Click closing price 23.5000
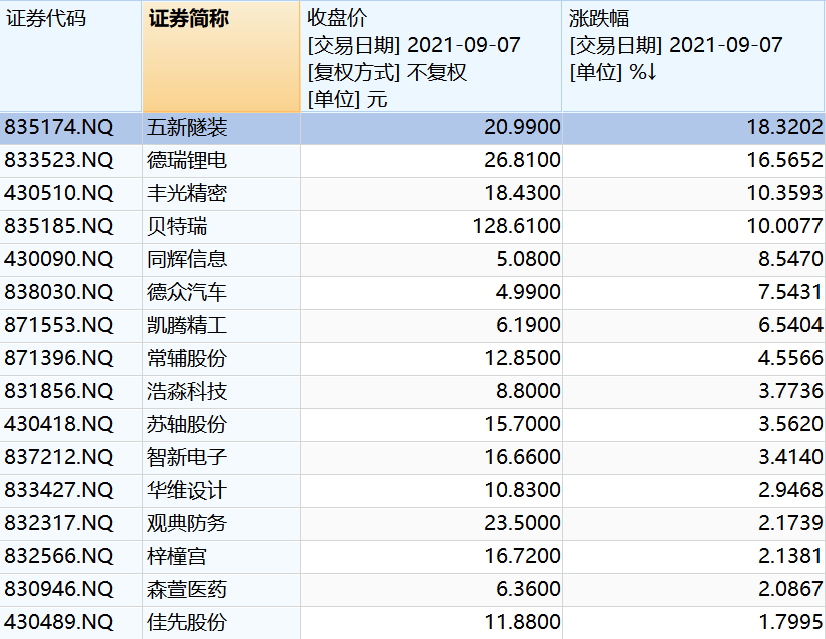This screenshot has height=639, width=826. tap(522, 523)
